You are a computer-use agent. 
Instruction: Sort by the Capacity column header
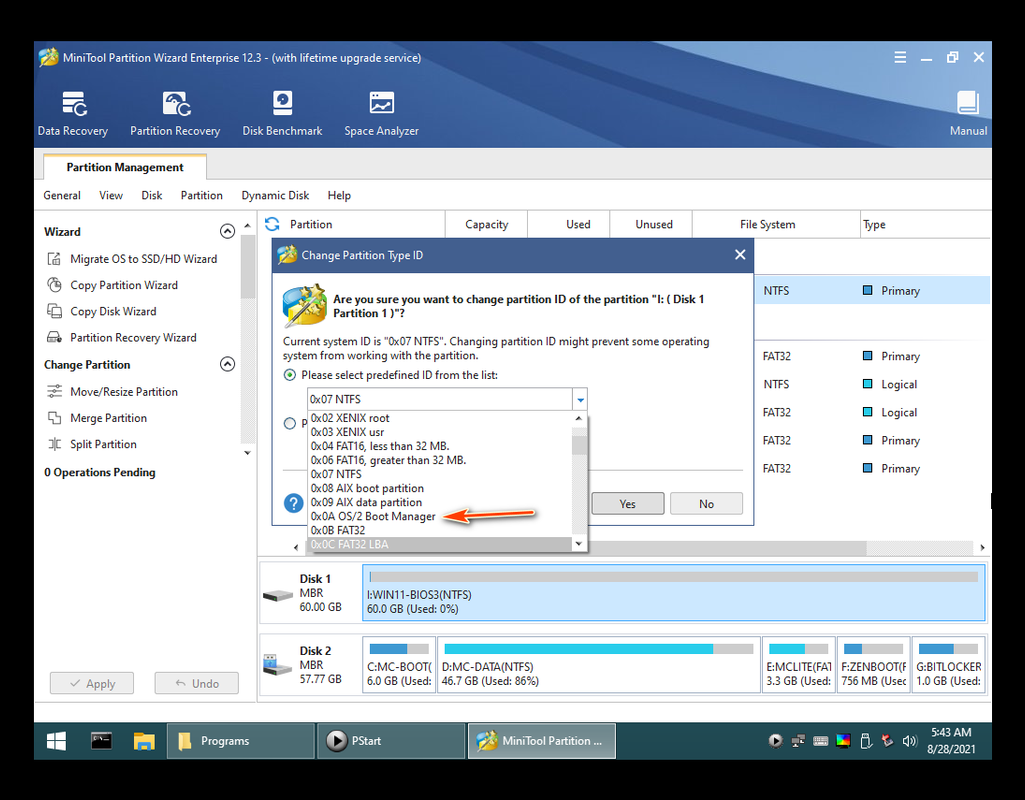click(486, 224)
